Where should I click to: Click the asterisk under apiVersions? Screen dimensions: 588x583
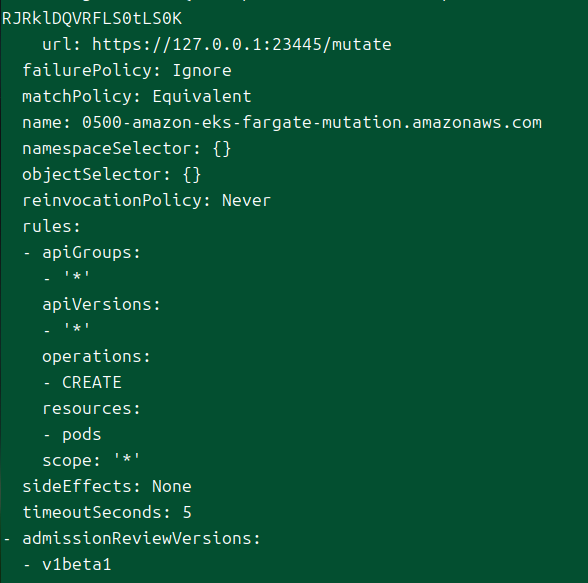(76, 329)
